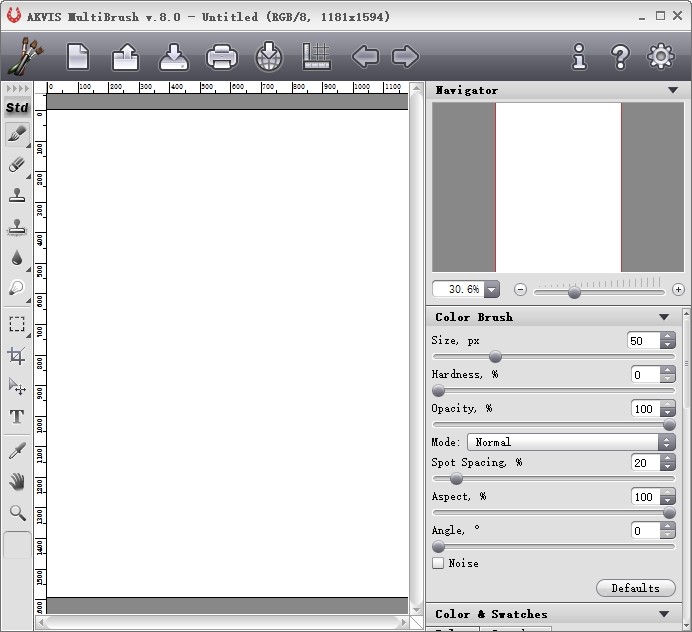Image resolution: width=692 pixels, height=632 pixels.
Task: Click the Size px slider handle
Action: click(495, 356)
